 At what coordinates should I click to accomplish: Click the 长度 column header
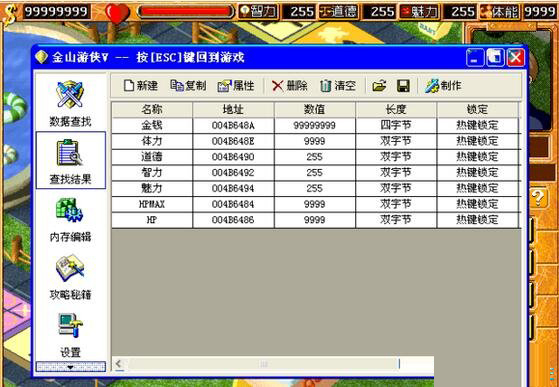click(x=396, y=110)
